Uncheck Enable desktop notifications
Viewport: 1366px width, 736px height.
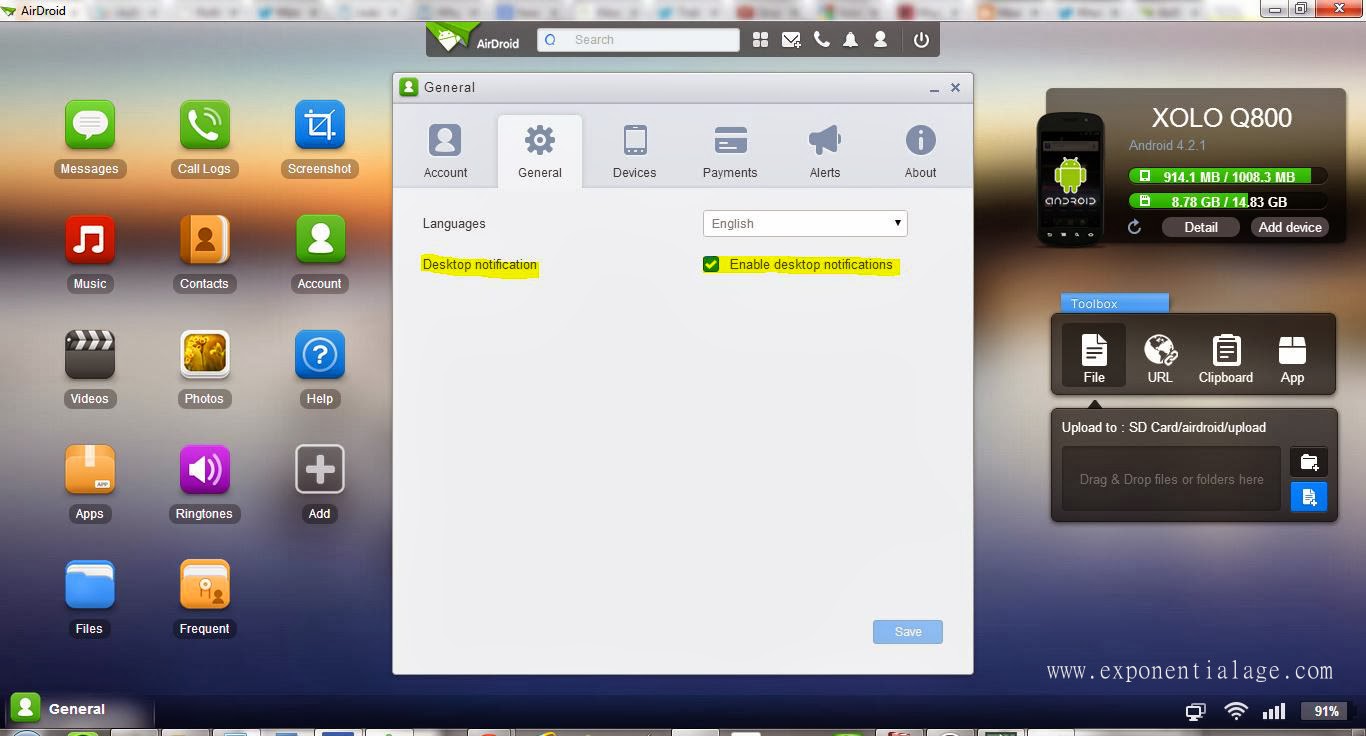tap(711, 264)
